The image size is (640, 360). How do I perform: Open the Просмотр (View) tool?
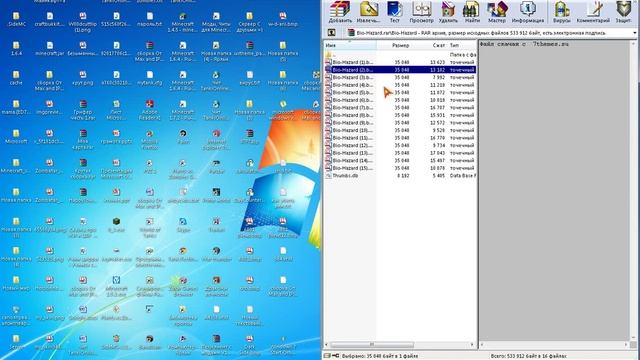click(421, 11)
